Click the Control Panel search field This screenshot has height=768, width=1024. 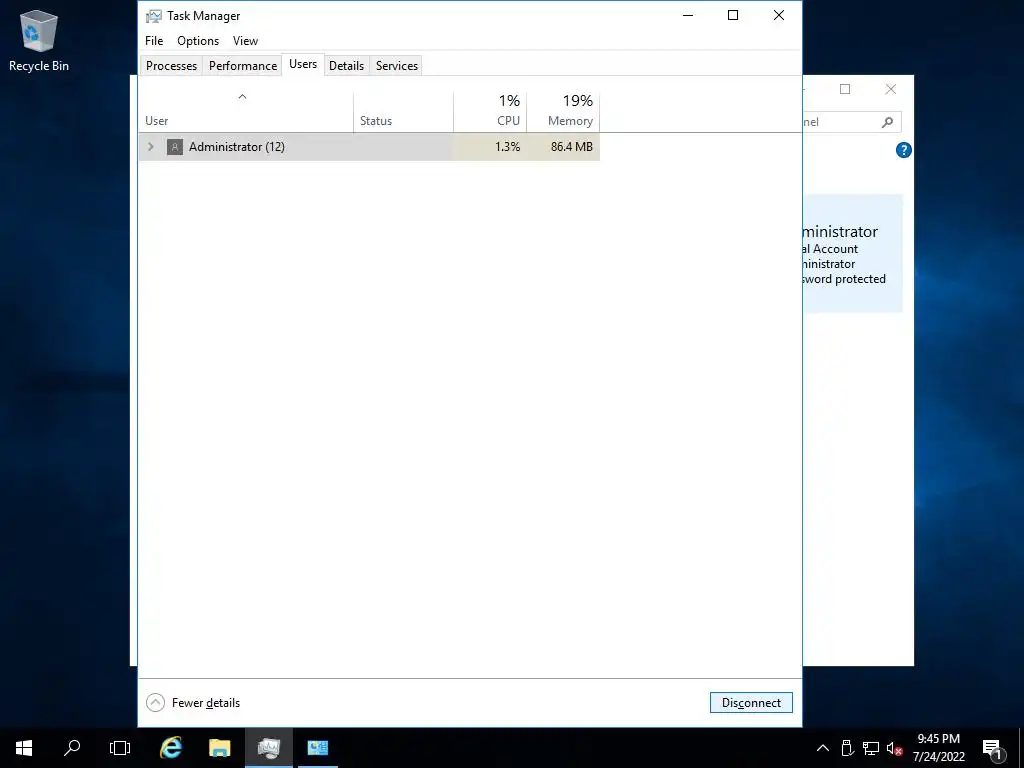pos(852,122)
